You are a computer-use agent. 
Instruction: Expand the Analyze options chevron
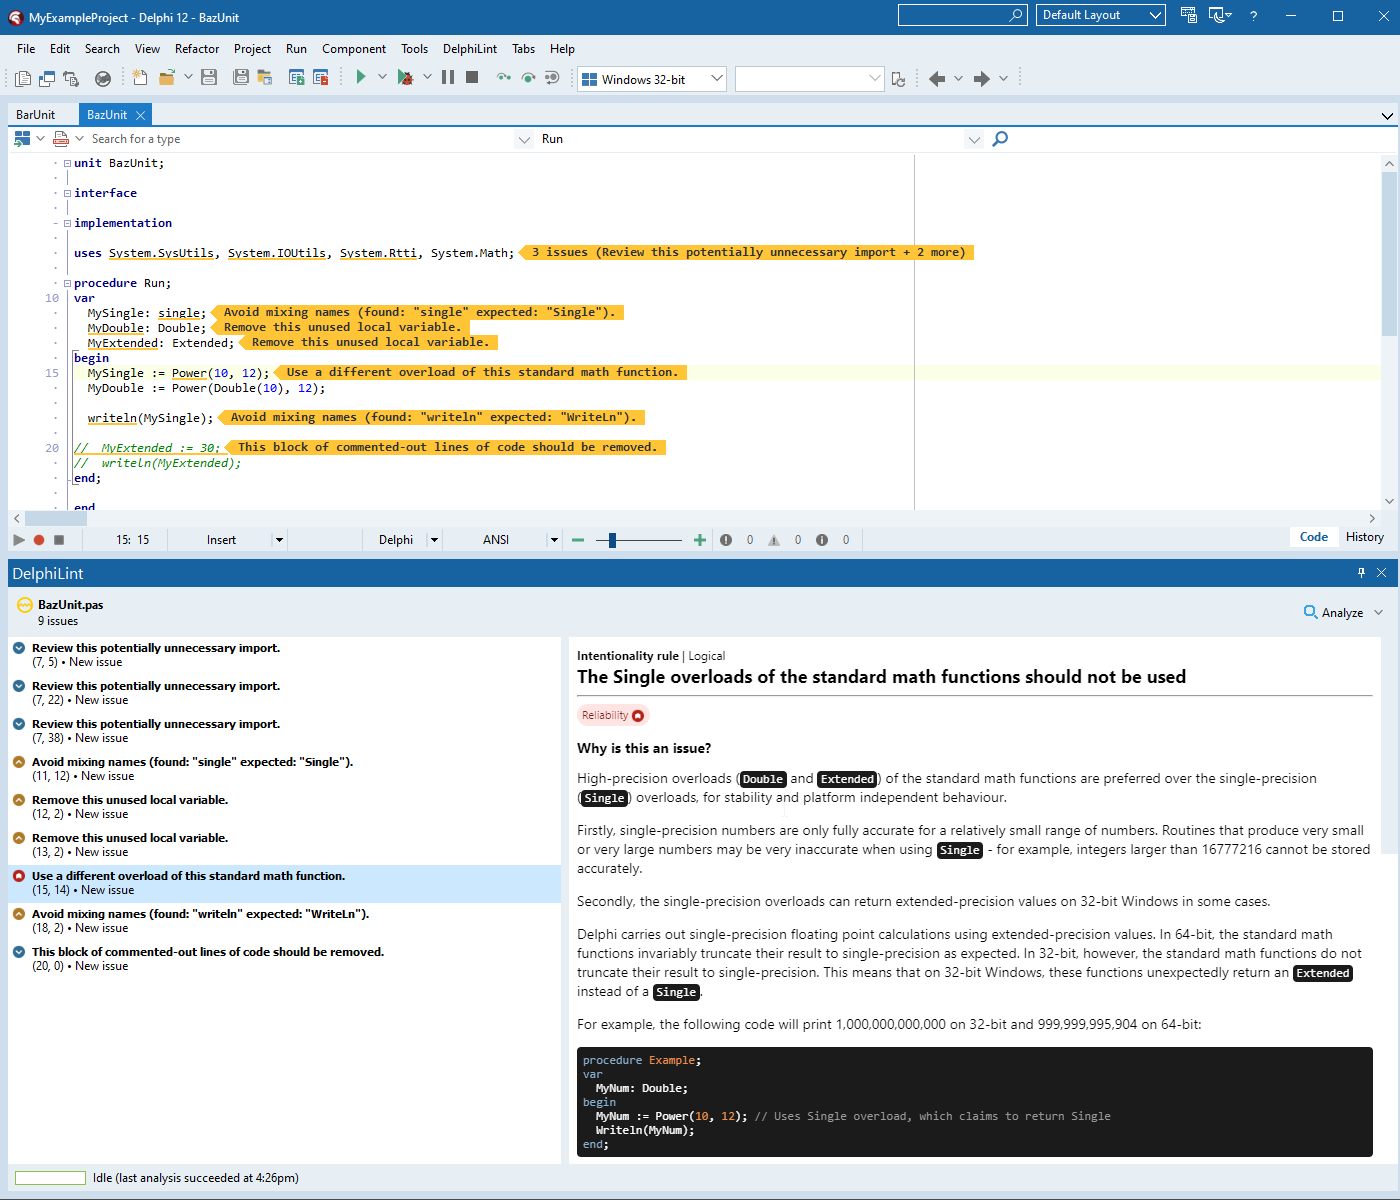click(1379, 613)
